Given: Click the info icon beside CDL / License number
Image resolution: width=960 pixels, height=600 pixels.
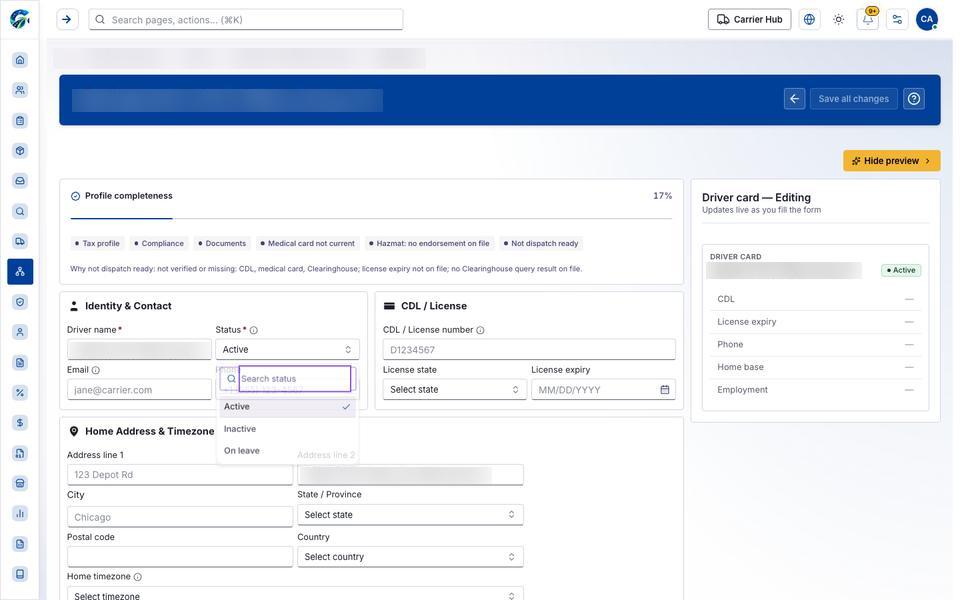Looking at the screenshot, I should tap(480, 330).
